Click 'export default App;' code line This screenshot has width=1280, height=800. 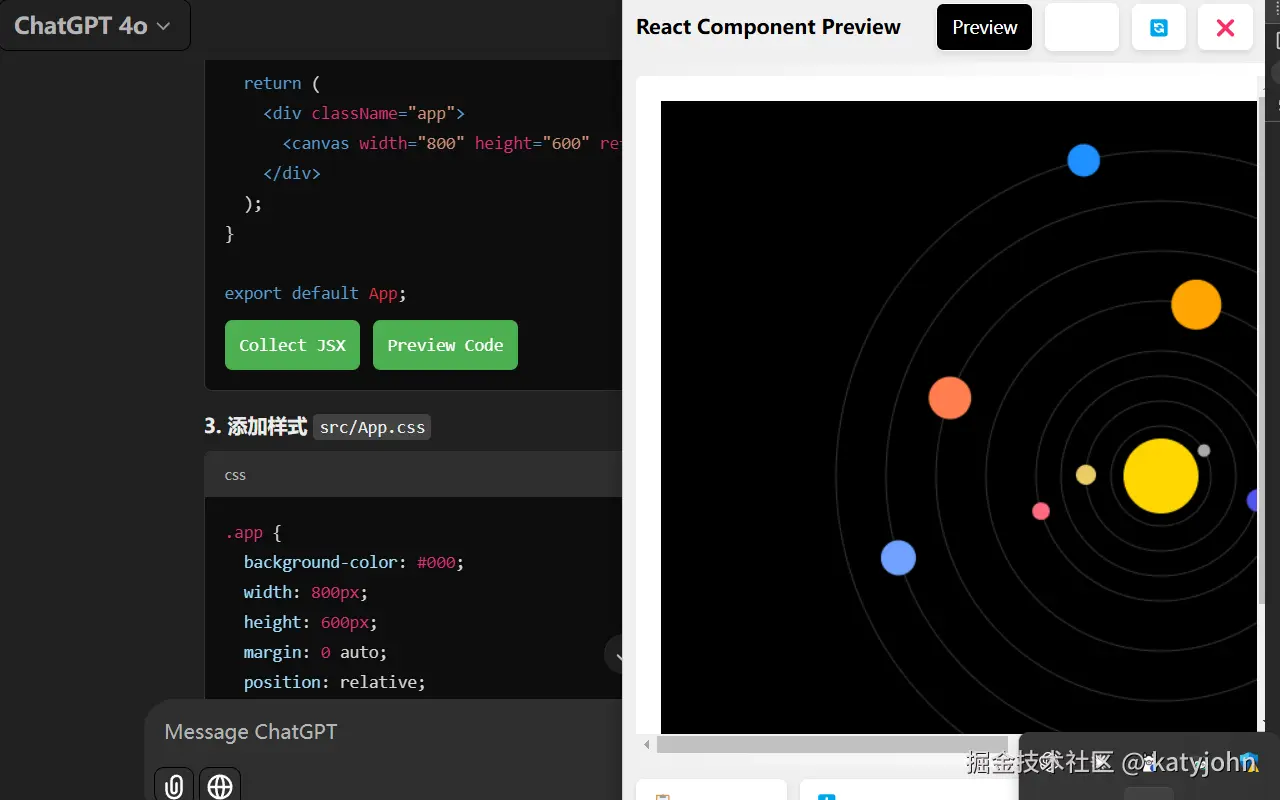tap(315, 293)
